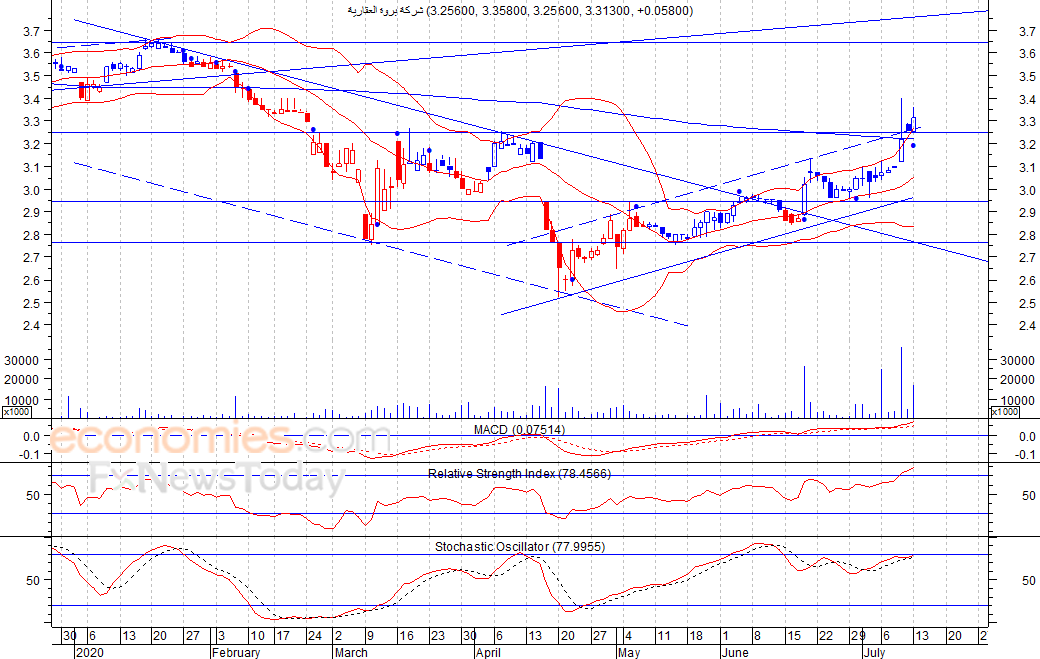This screenshot has width=1040, height=659.
Task: Select the February month label on time axis
Action: pos(236,652)
